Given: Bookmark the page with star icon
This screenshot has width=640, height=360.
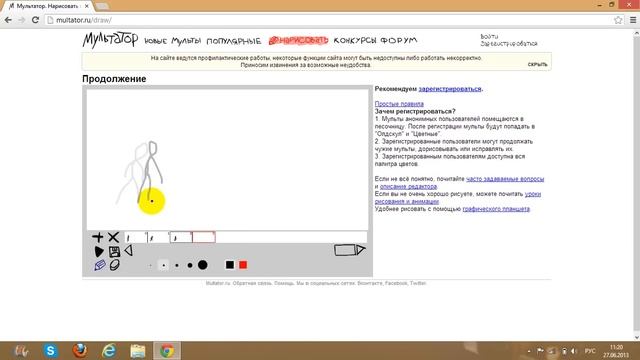Looking at the screenshot, I should click(618, 20).
